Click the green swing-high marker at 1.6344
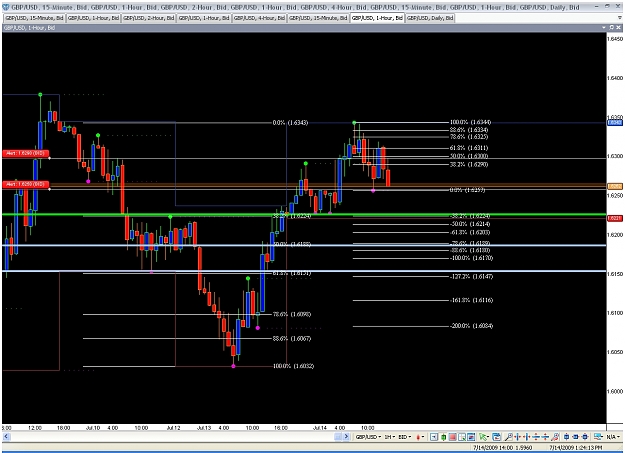Viewport: 625px width, 453px height. click(354, 123)
